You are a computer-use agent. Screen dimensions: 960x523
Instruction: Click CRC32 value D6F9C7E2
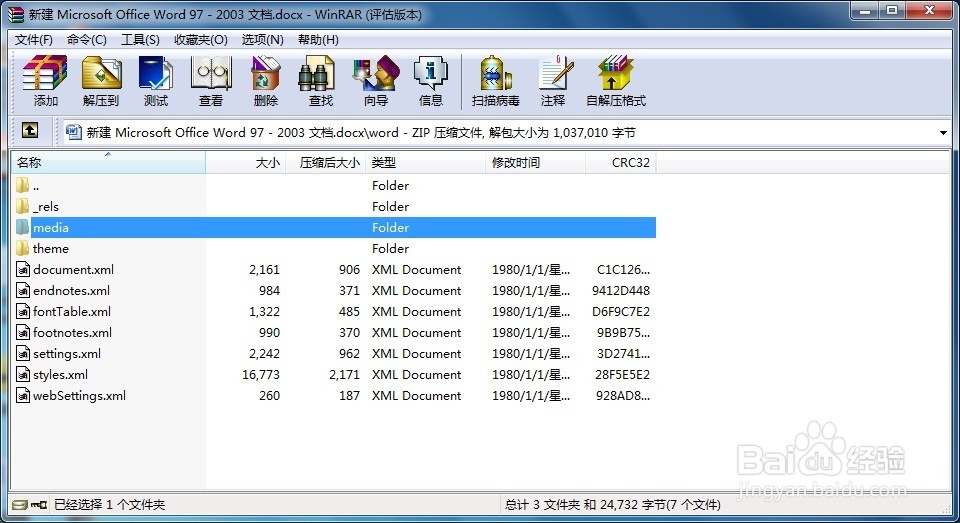pos(621,312)
